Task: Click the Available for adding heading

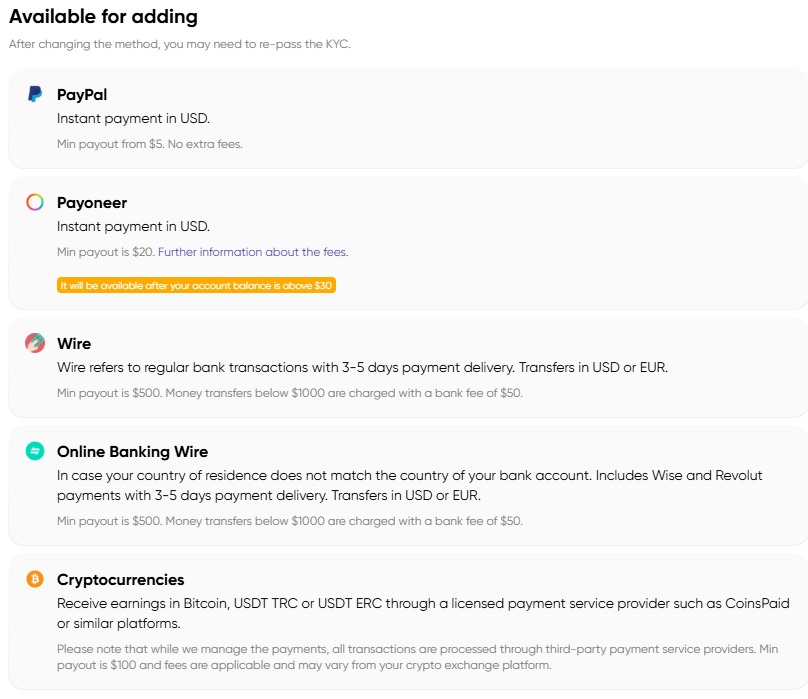Action: [x=103, y=17]
